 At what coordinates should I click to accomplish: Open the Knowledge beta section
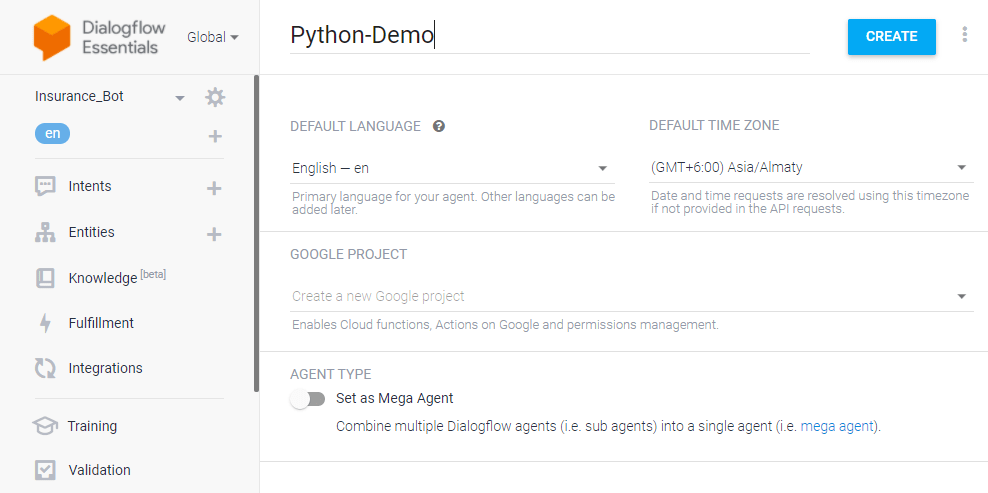coord(102,278)
